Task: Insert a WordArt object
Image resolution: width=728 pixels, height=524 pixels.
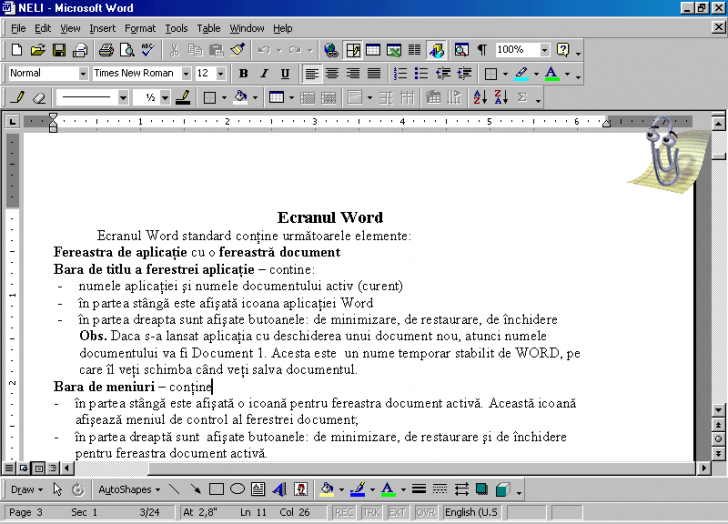Action: [x=280, y=489]
